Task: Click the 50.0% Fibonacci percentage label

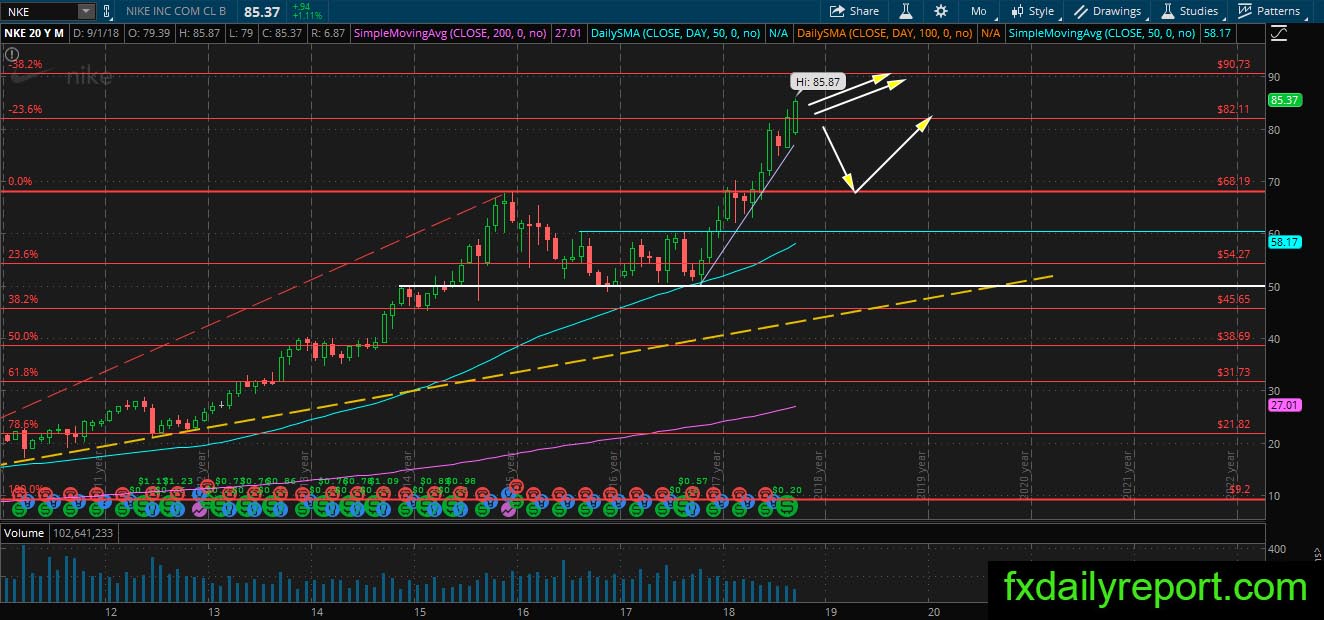Action: click(x=23, y=337)
